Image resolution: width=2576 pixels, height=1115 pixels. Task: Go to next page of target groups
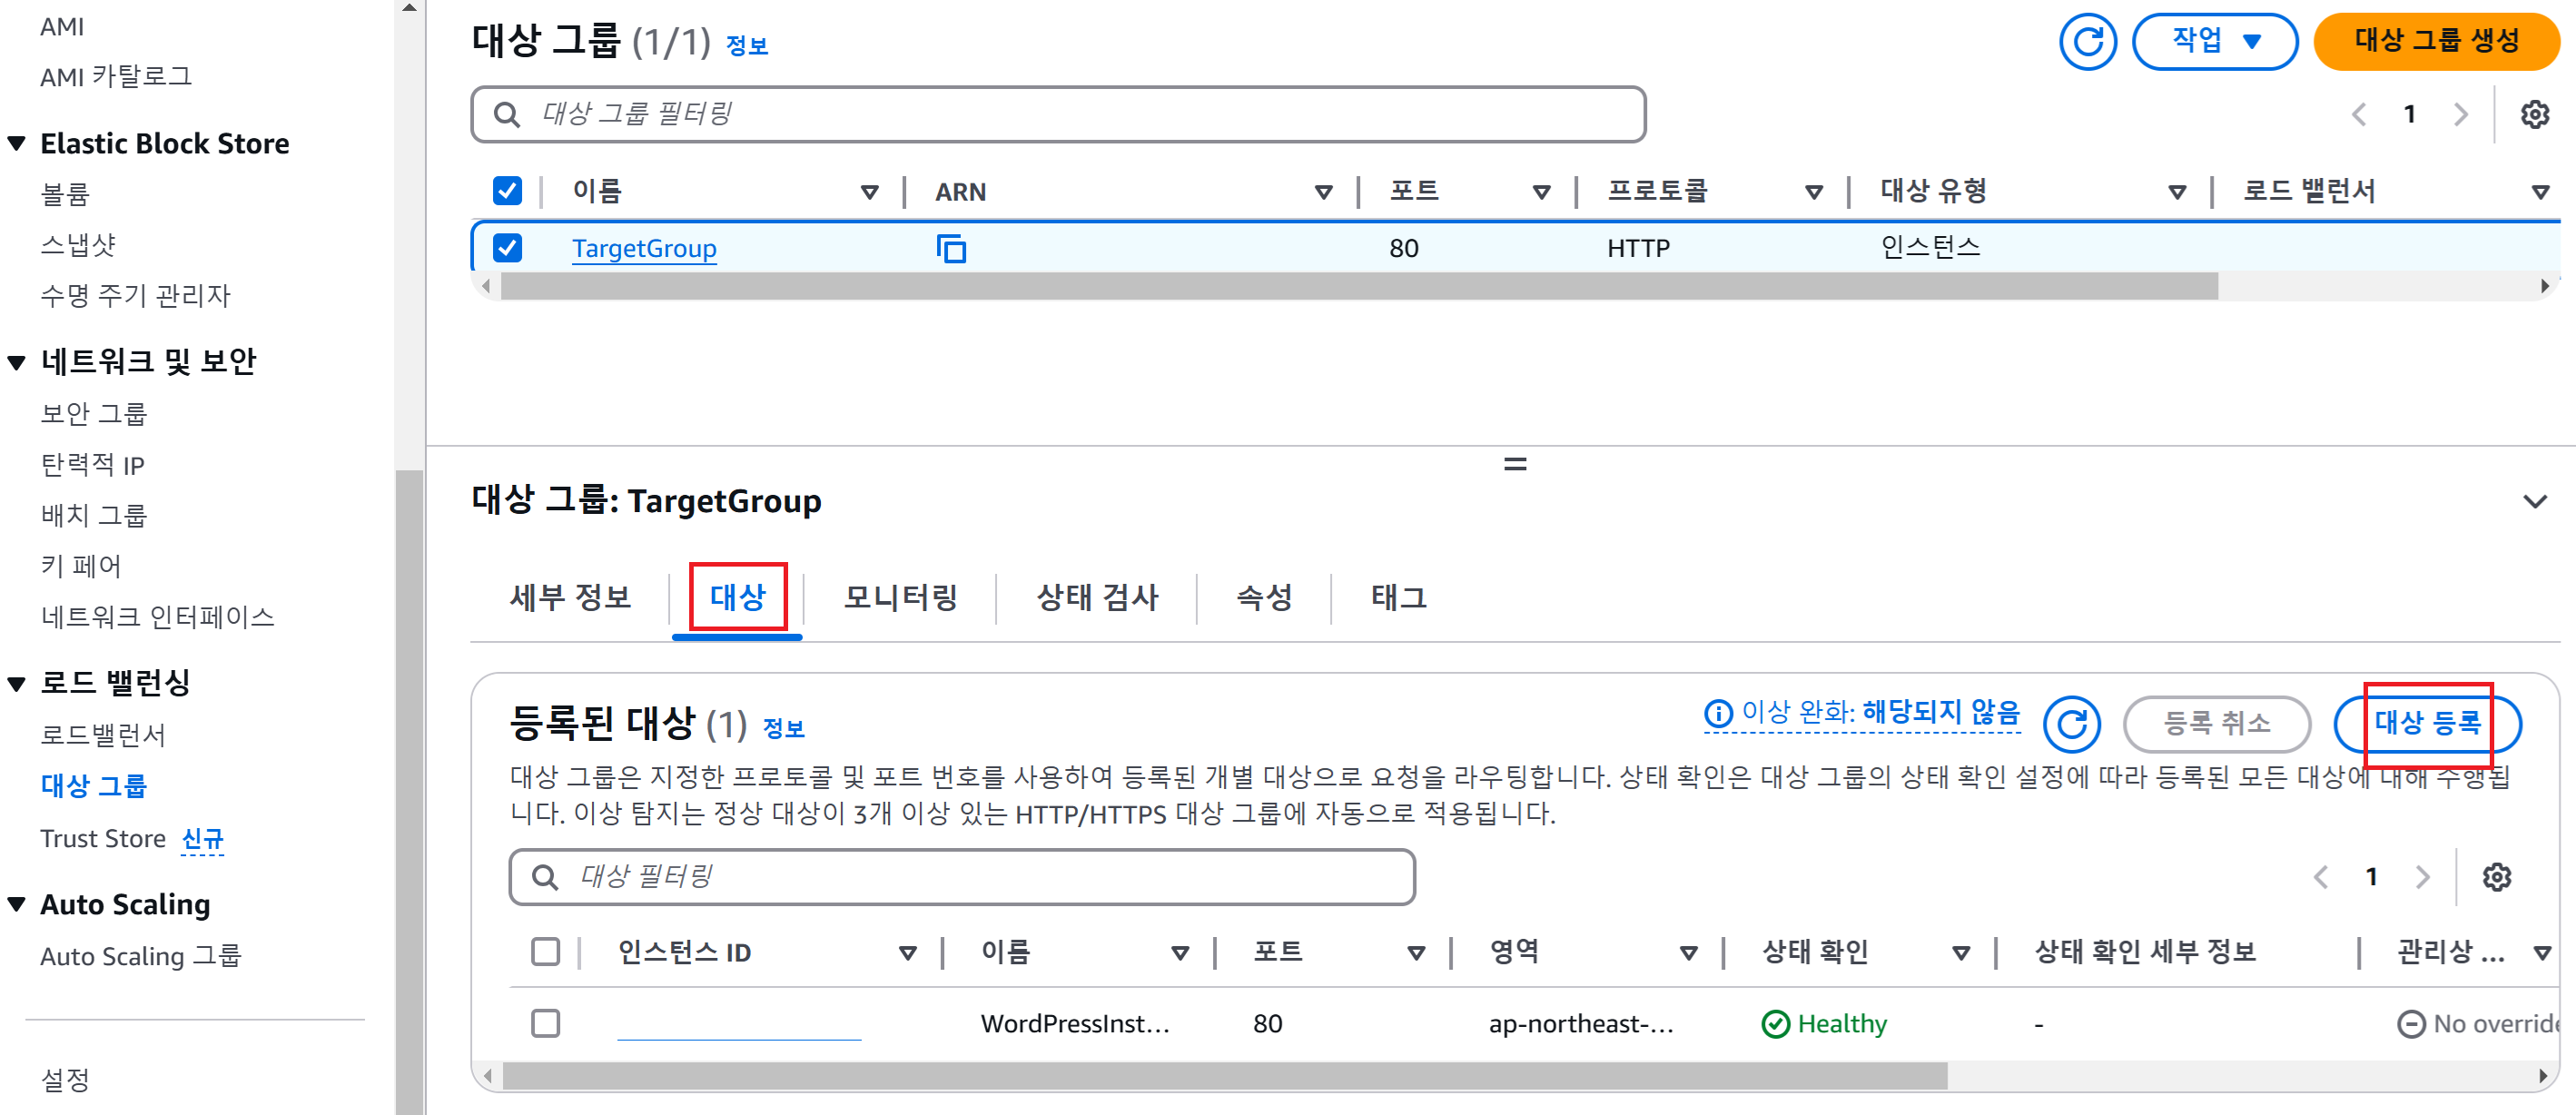pos(2461,115)
